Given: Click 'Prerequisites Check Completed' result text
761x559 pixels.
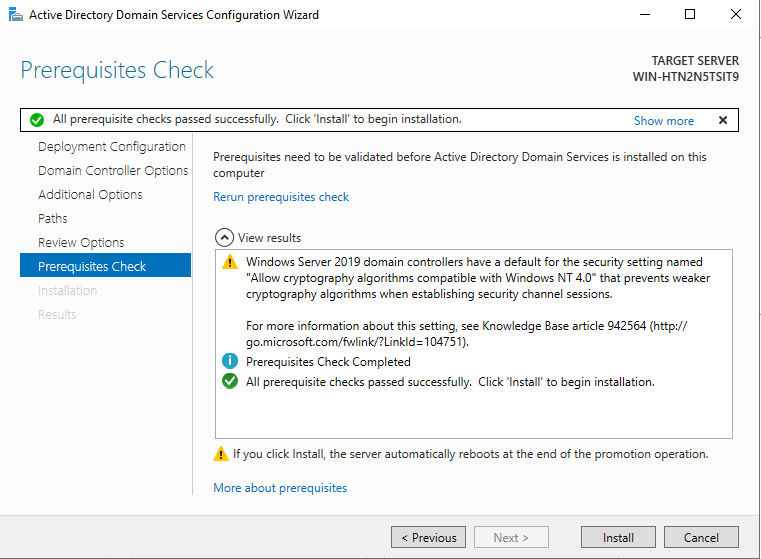Looking at the screenshot, I should pos(328,362).
